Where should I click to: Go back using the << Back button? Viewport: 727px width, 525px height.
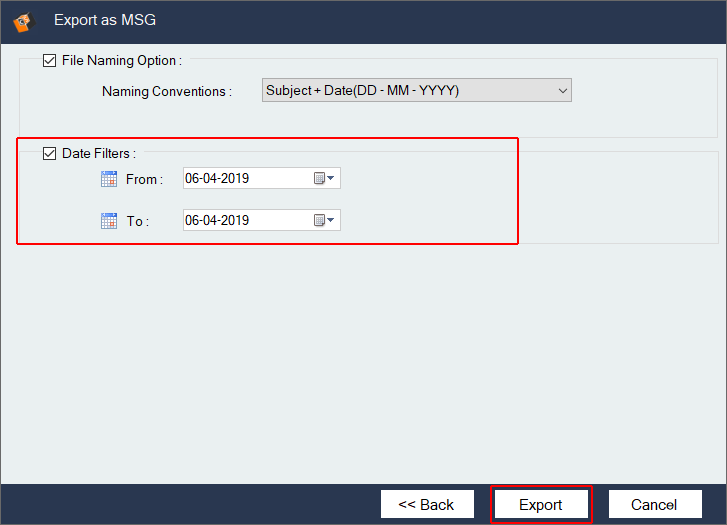coord(426,505)
